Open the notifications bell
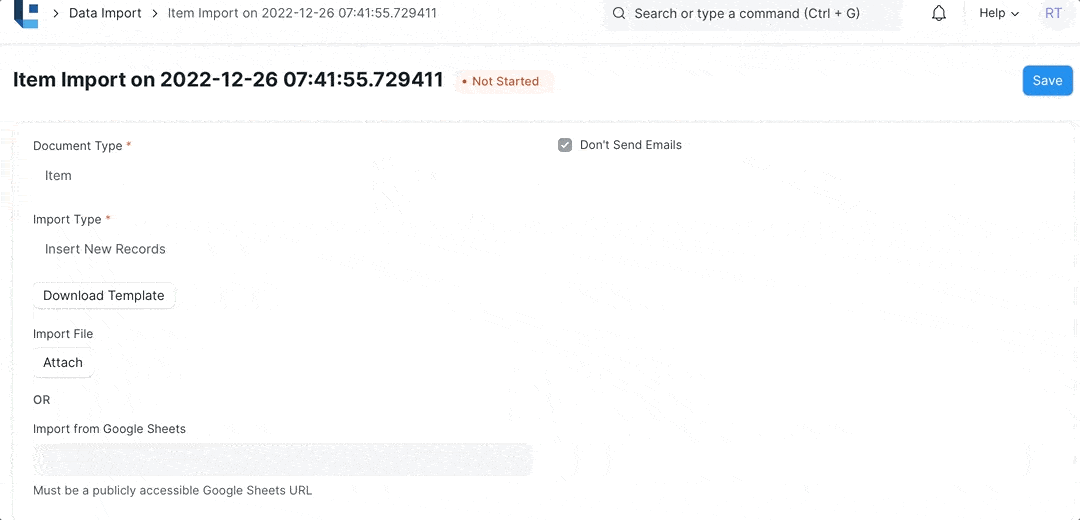Image resolution: width=1080 pixels, height=520 pixels. tap(939, 14)
